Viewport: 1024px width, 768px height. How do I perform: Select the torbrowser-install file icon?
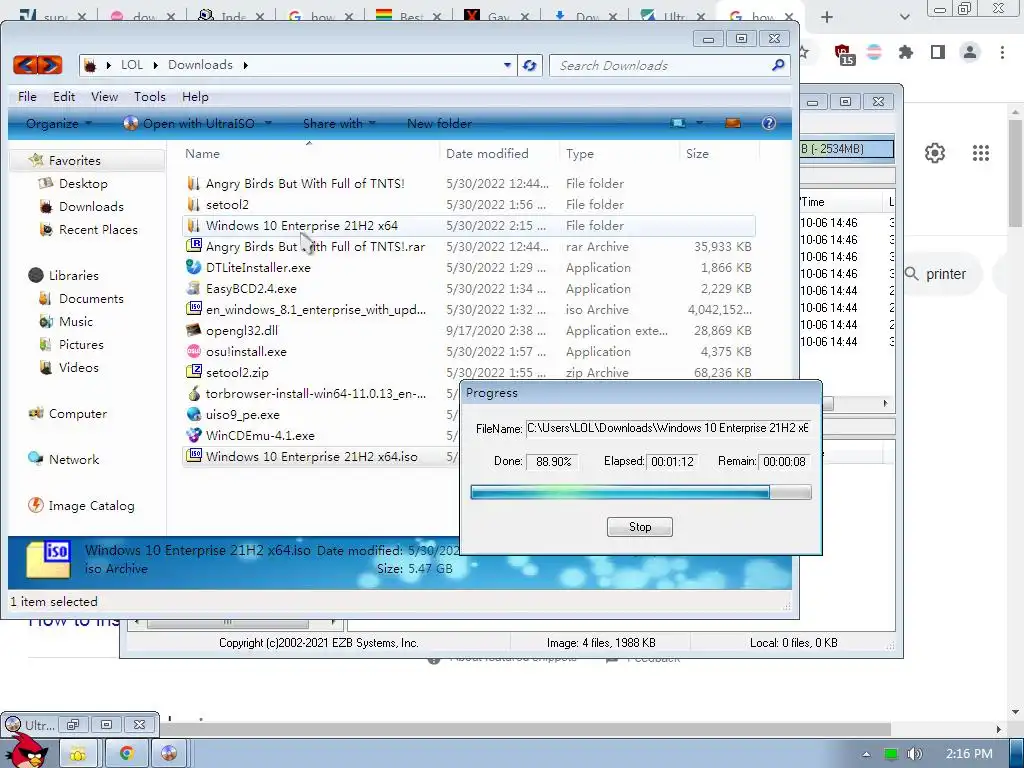[193, 393]
